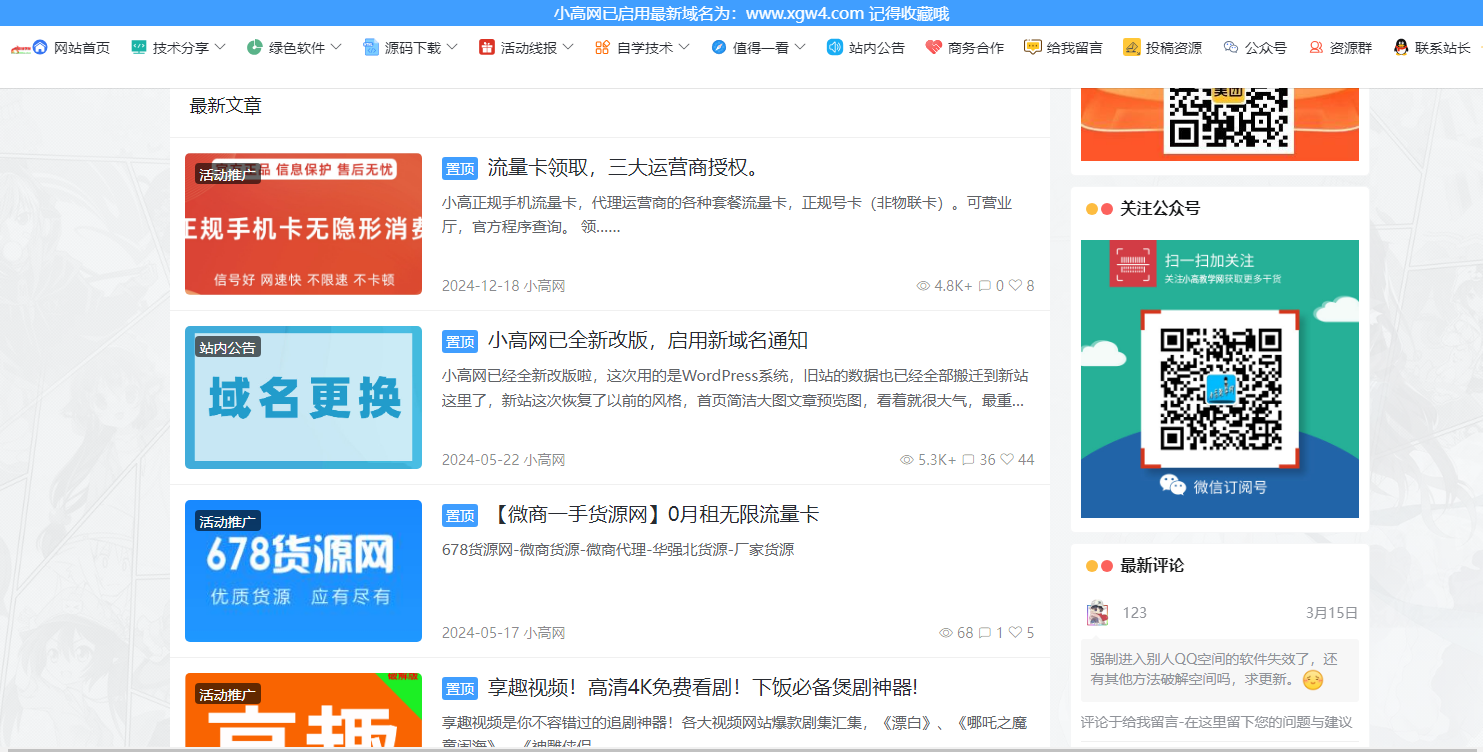Screen dimensions: 1483x752
Task: Click the 联系站长 person icon
Action: [x=1400, y=46]
